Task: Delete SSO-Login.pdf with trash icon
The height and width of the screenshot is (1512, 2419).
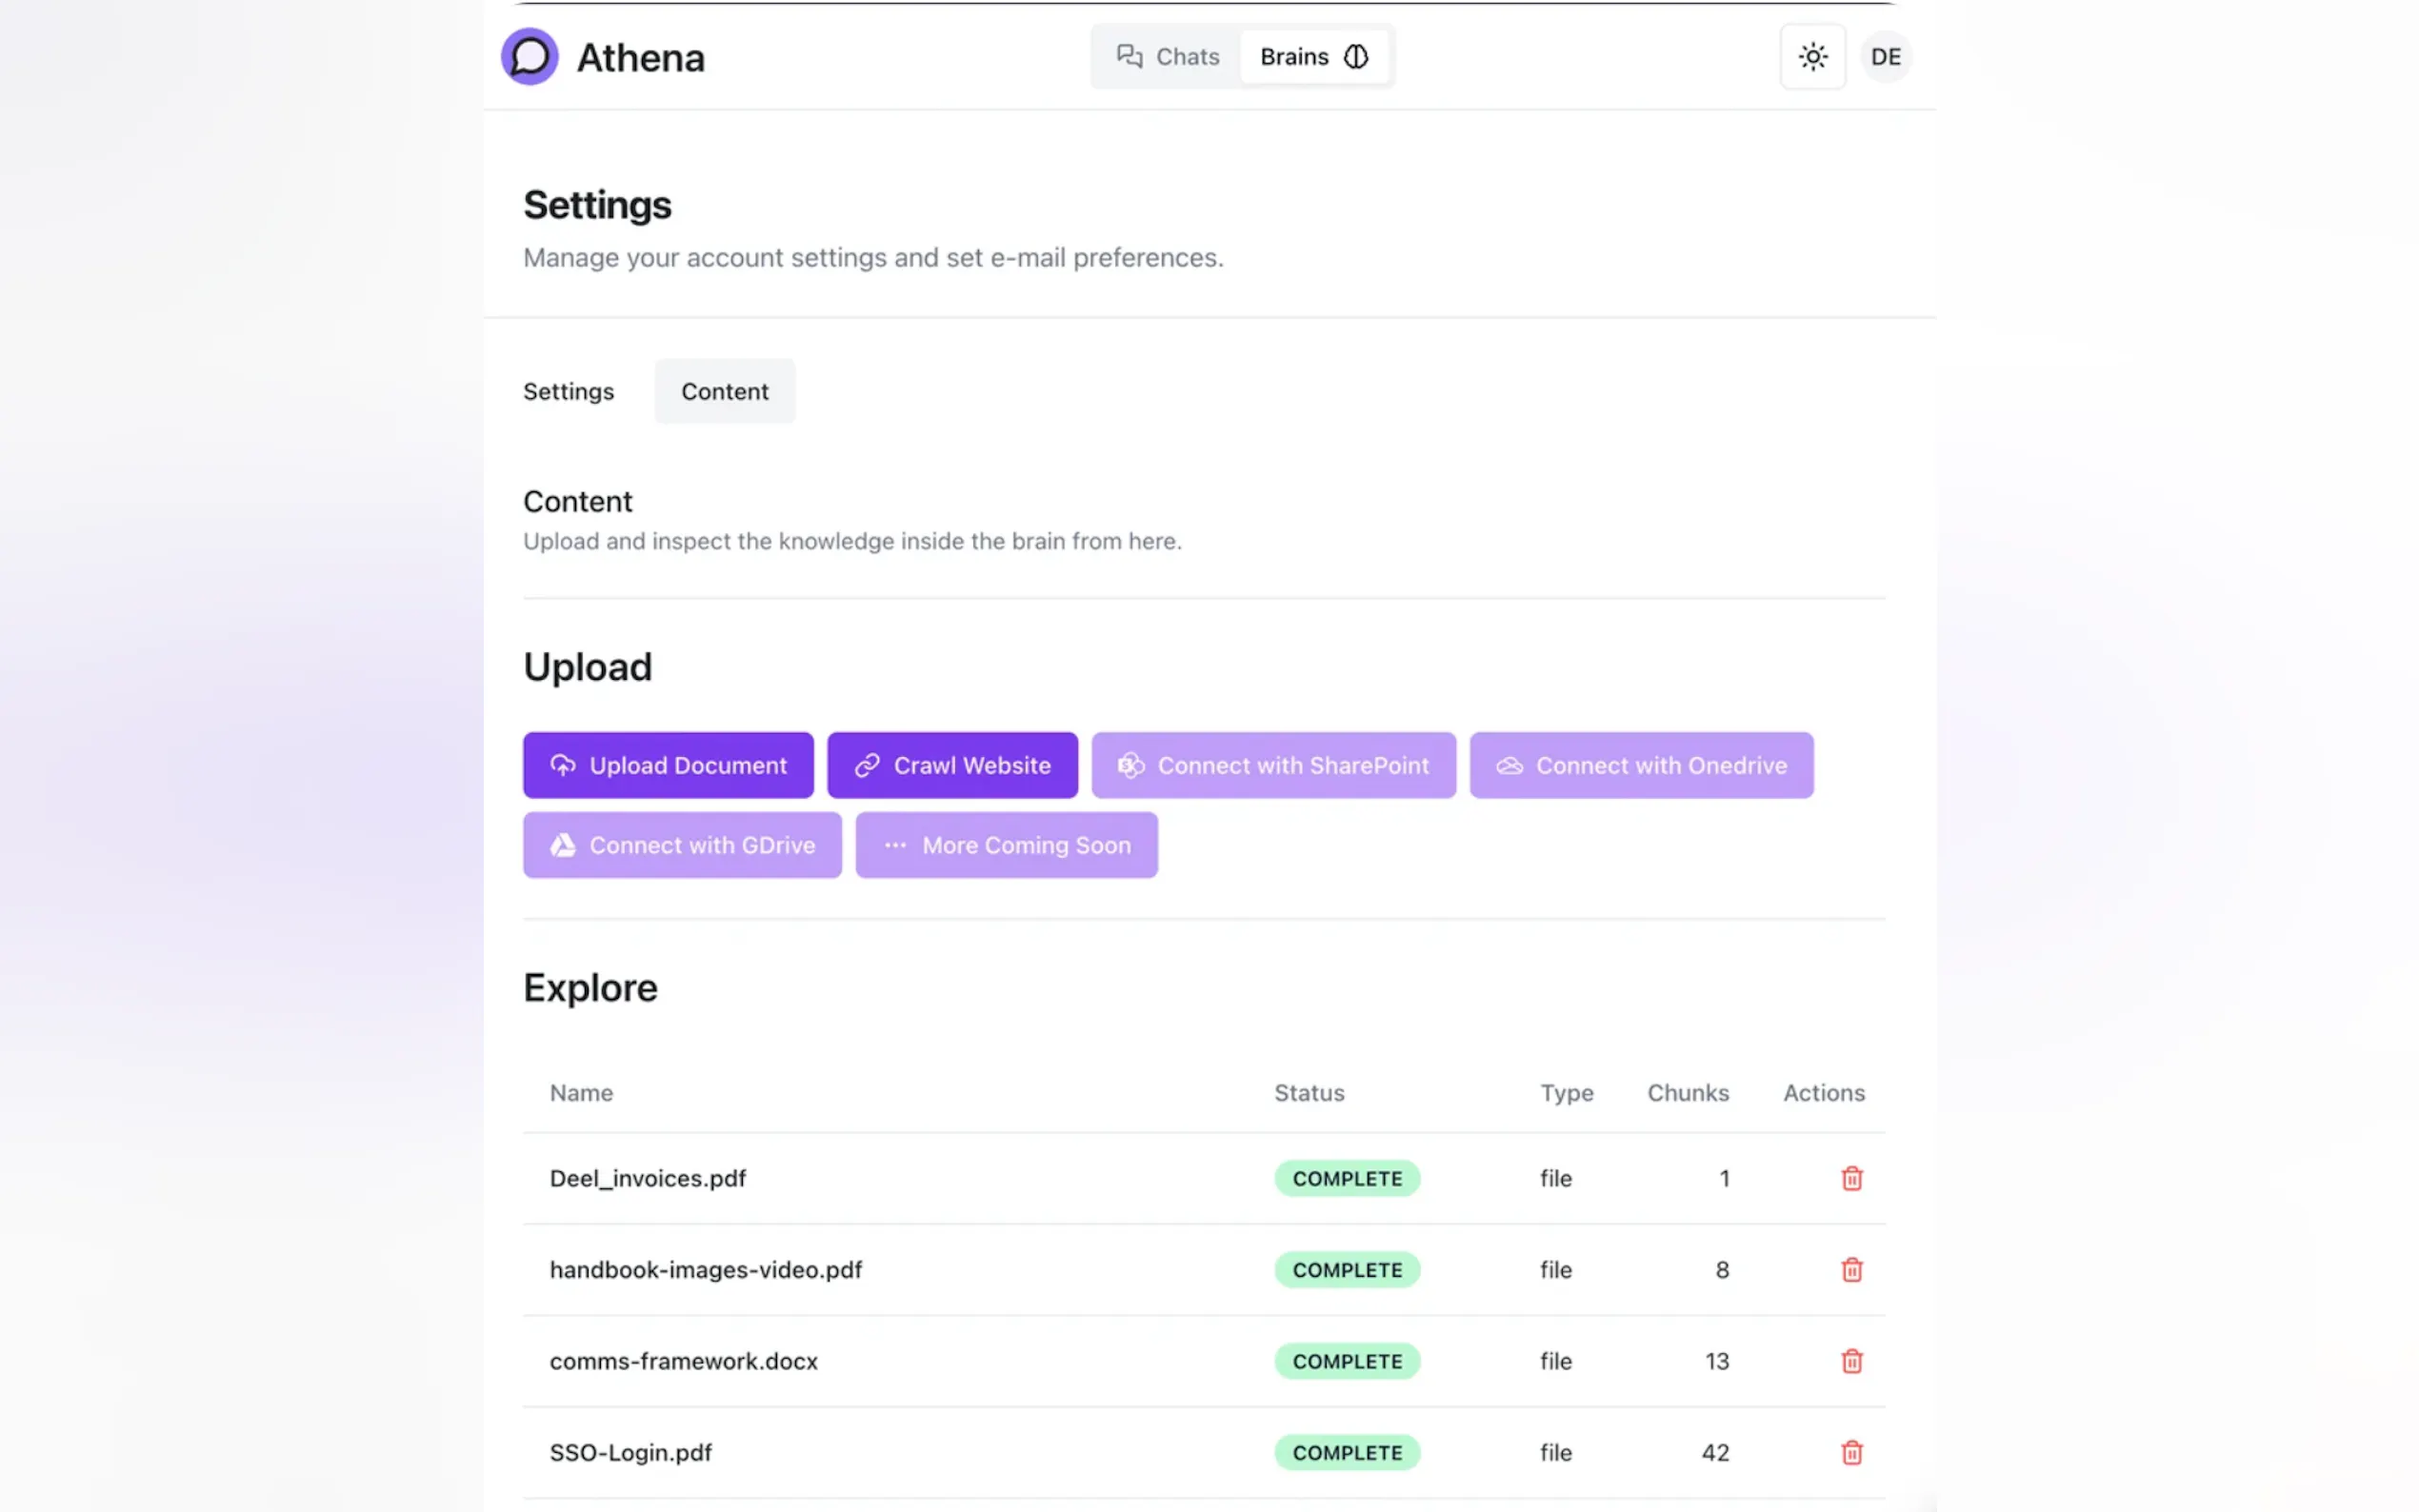Action: coord(1851,1452)
